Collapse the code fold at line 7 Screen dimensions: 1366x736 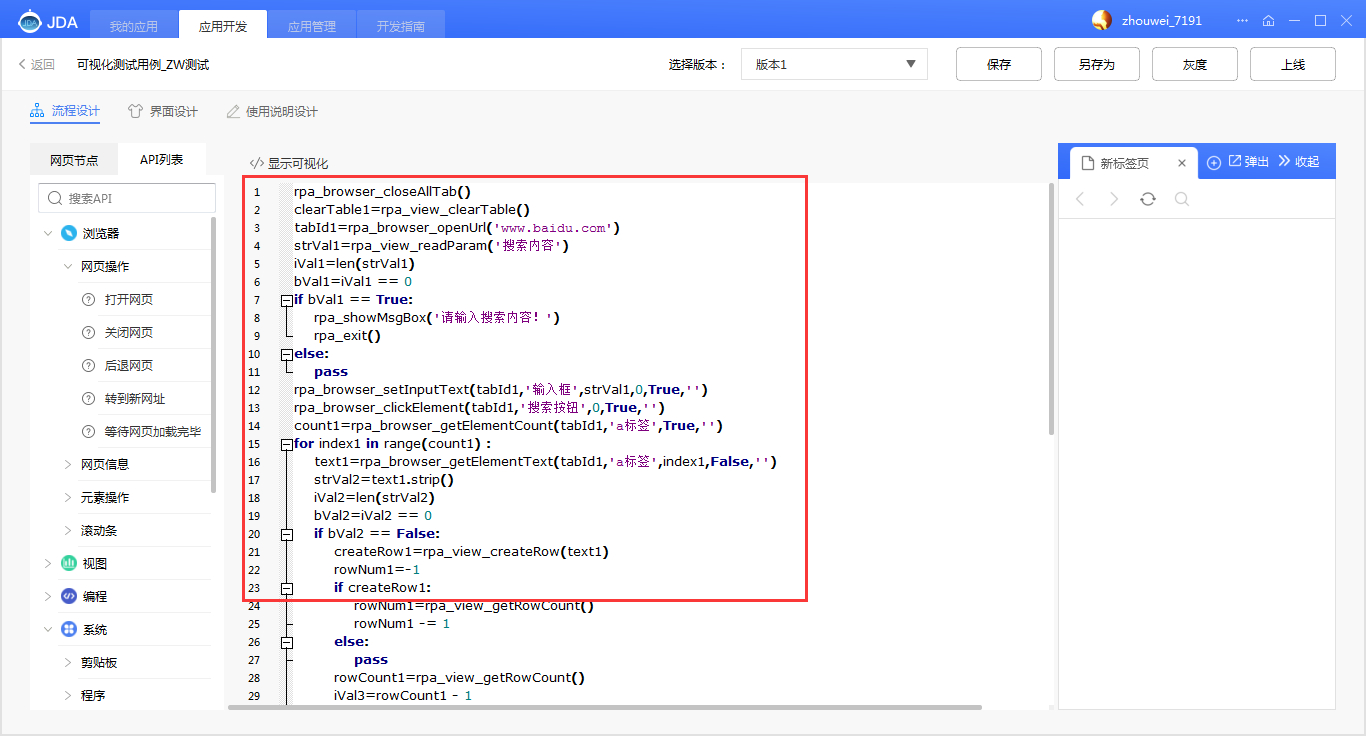(286, 300)
